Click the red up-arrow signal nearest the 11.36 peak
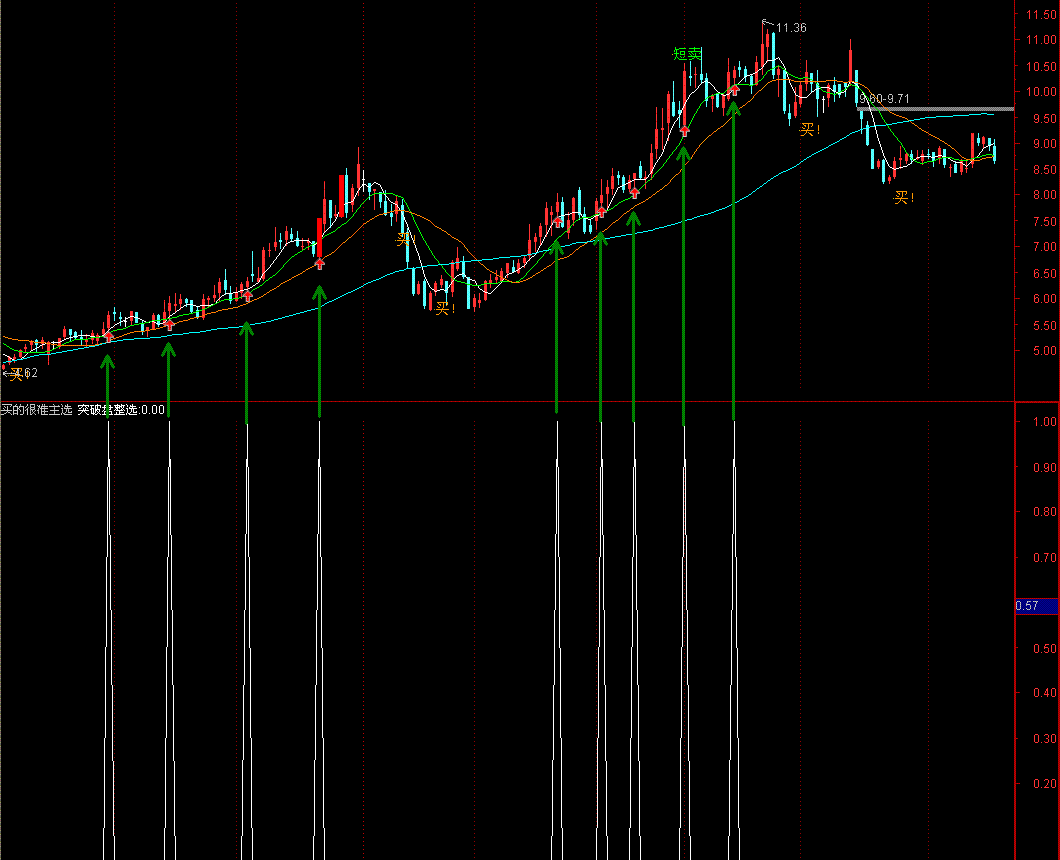 734,90
